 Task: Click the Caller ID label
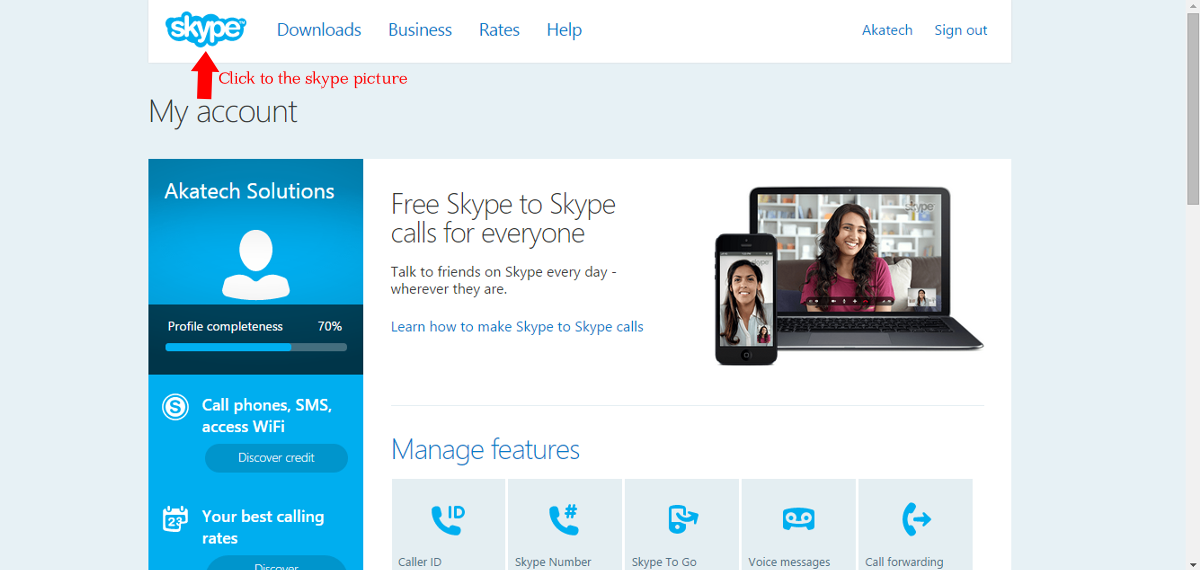pyautogui.click(x=420, y=562)
